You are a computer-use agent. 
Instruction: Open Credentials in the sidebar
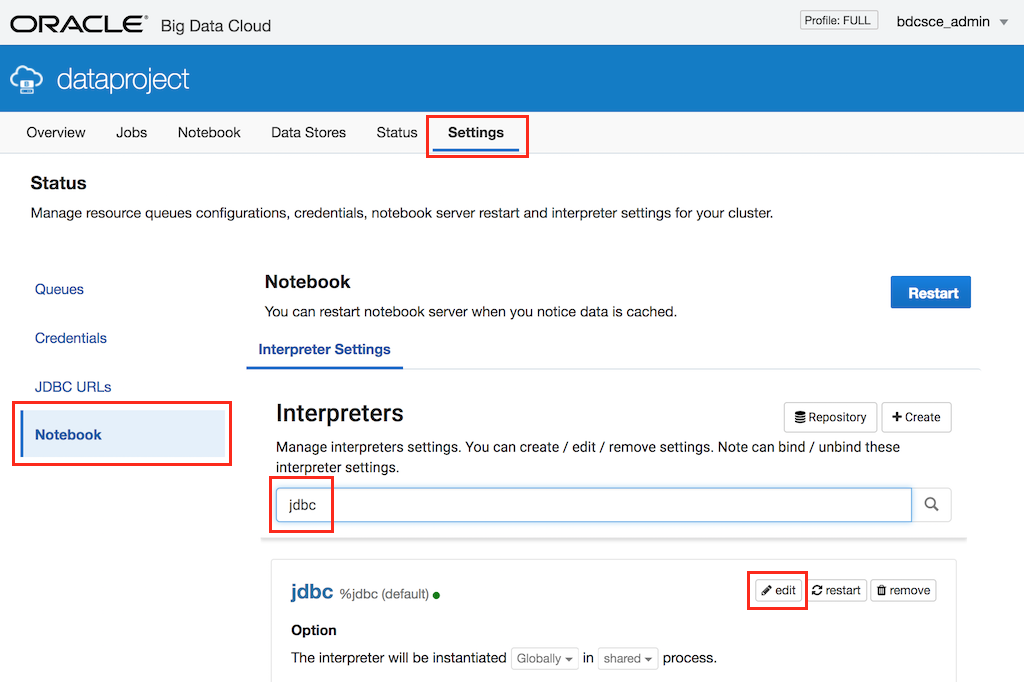(x=71, y=338)
